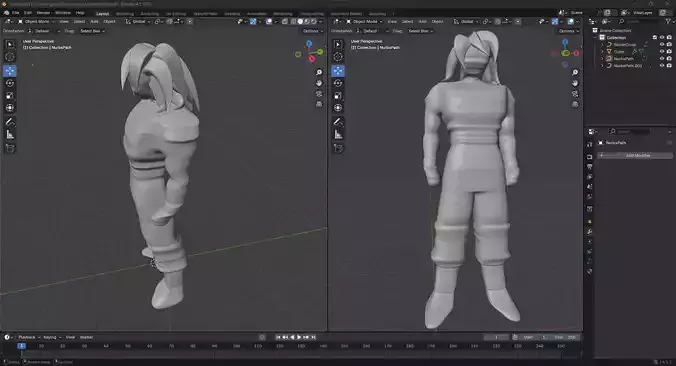Viewport: 676px width, 366px height.
Task: Open the Tool tab in Properties editor
Action: point(589,145)
